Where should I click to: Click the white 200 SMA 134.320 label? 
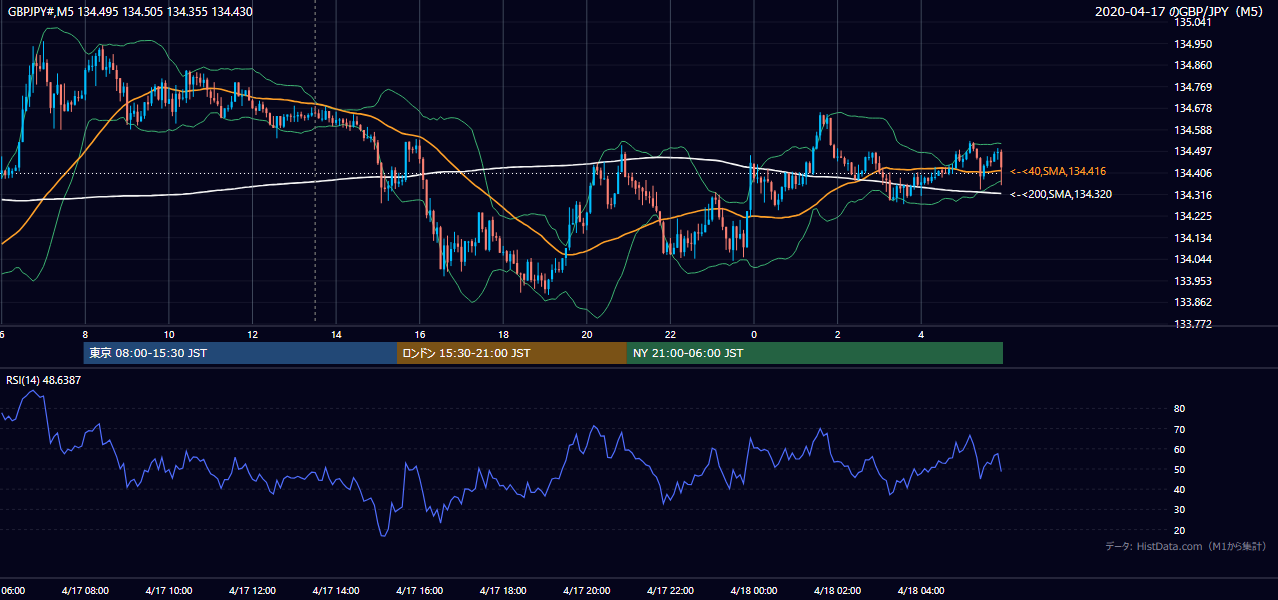(x=1060, y=194)
